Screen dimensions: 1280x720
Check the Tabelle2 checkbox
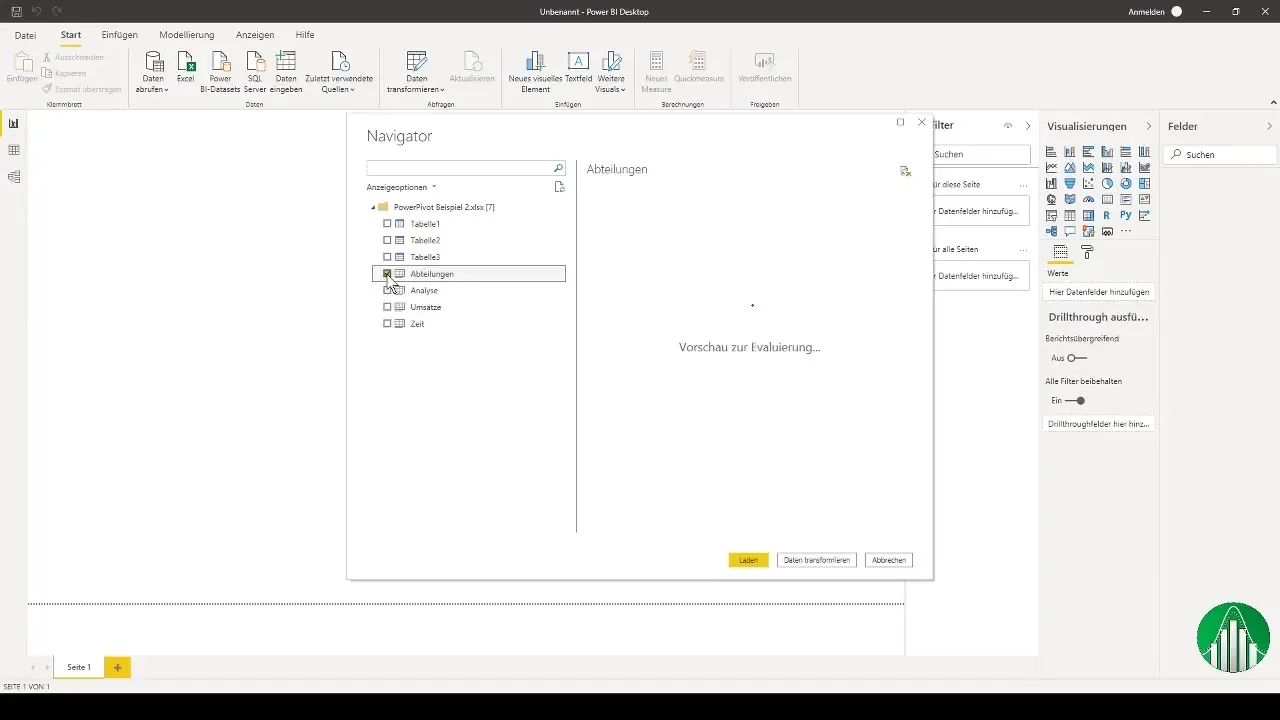click(x=387, y=240)
